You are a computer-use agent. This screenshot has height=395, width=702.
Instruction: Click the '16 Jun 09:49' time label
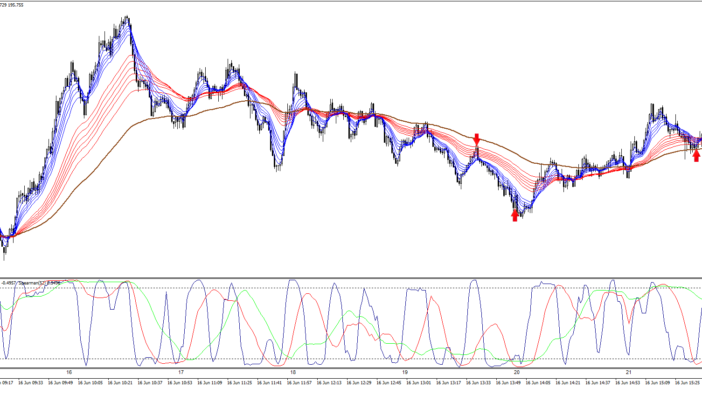60,383
